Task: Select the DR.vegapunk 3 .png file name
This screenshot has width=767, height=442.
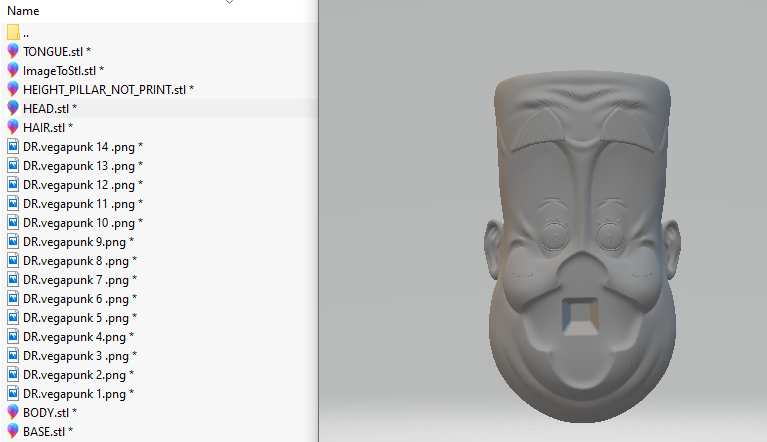Action: tap(80, 356)
